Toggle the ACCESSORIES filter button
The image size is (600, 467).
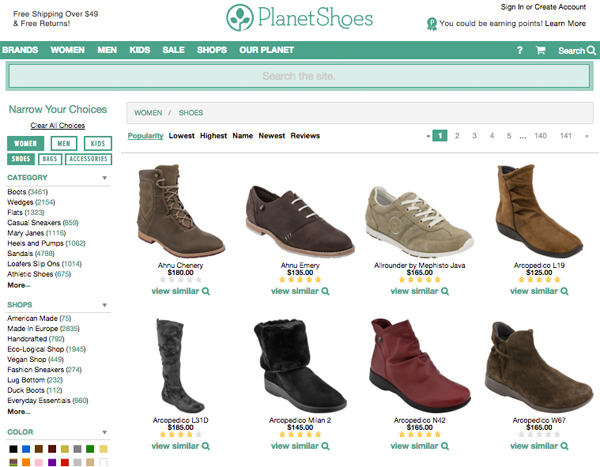click(88, 159)
